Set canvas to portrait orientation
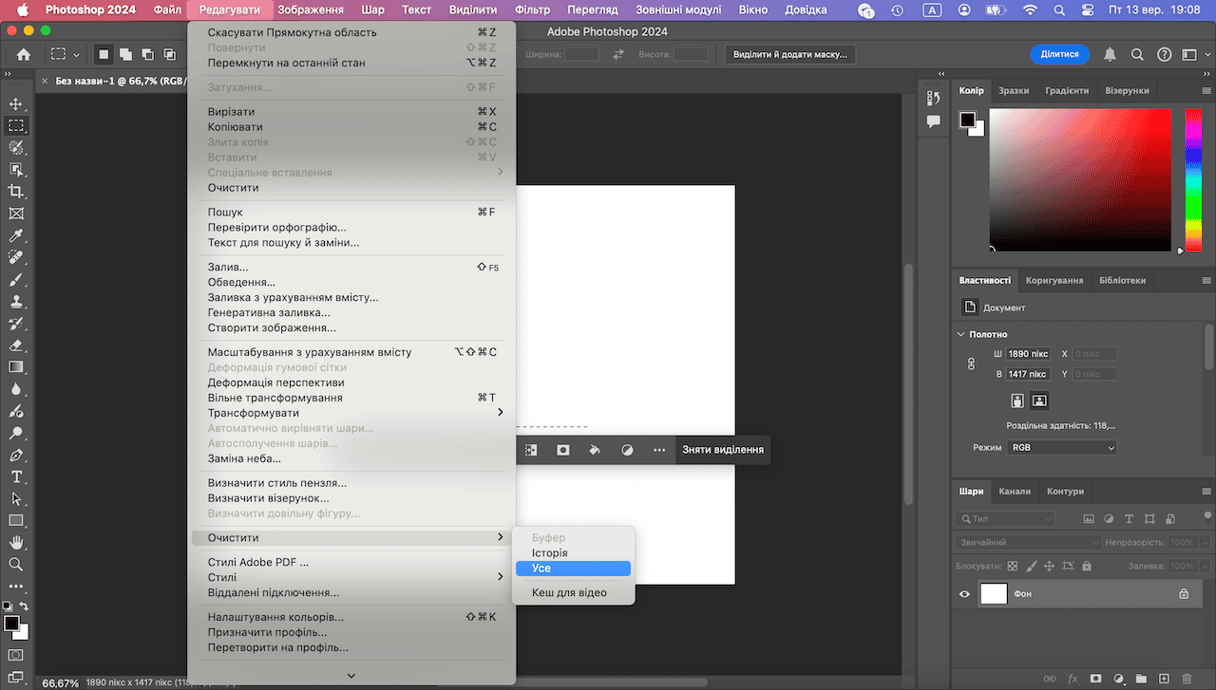This screenshot has height=690, width=1216. [x=1018, y=400]
